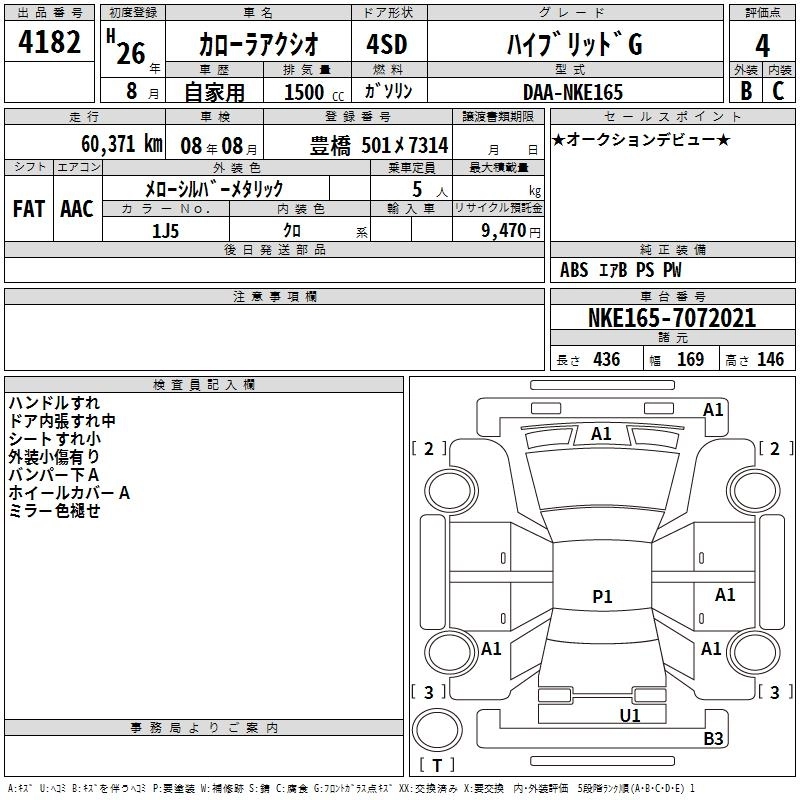This screenshot has height=800, width=800.
Task: Click the seating capacity 5 人
Action: [429, 190]
